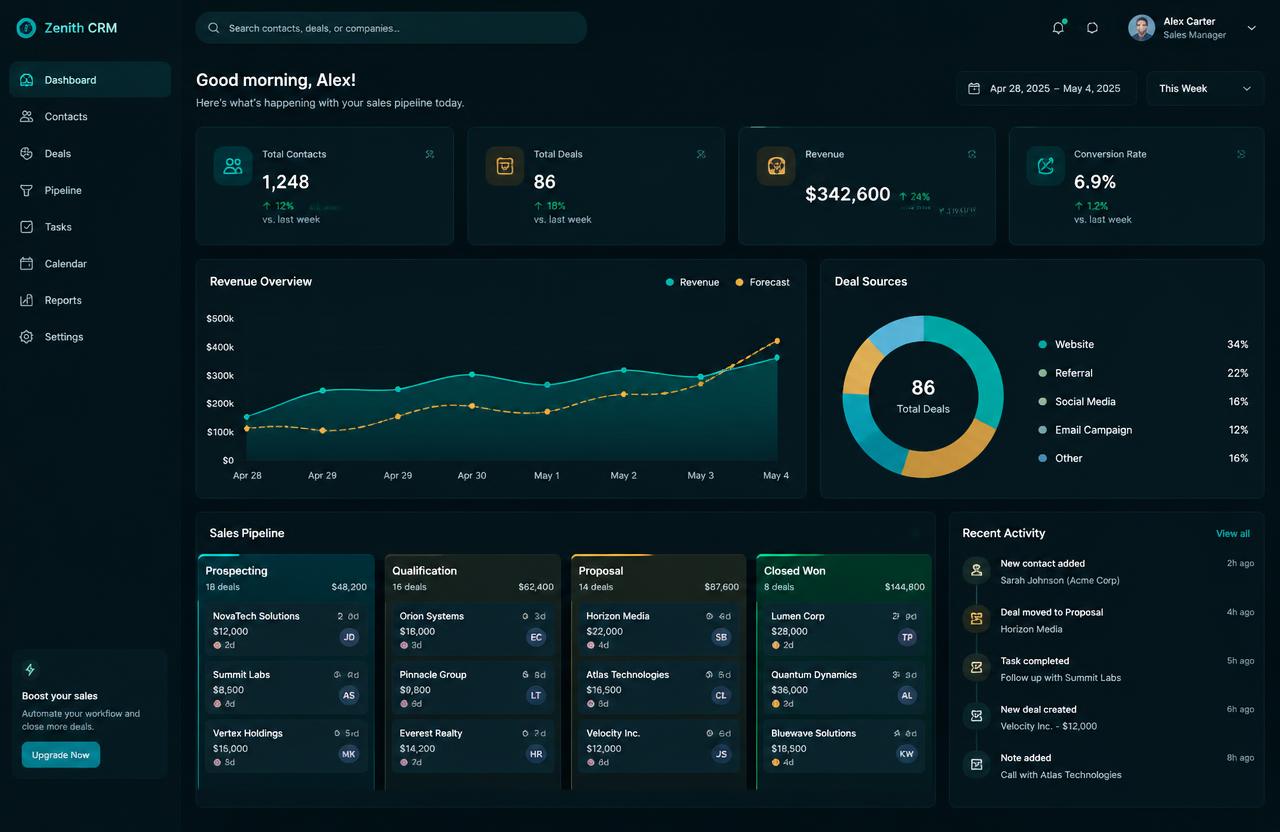Expand the Alex Carter profile menu chevron
The image size is (1280, 832).
[x=1251, y=29]
